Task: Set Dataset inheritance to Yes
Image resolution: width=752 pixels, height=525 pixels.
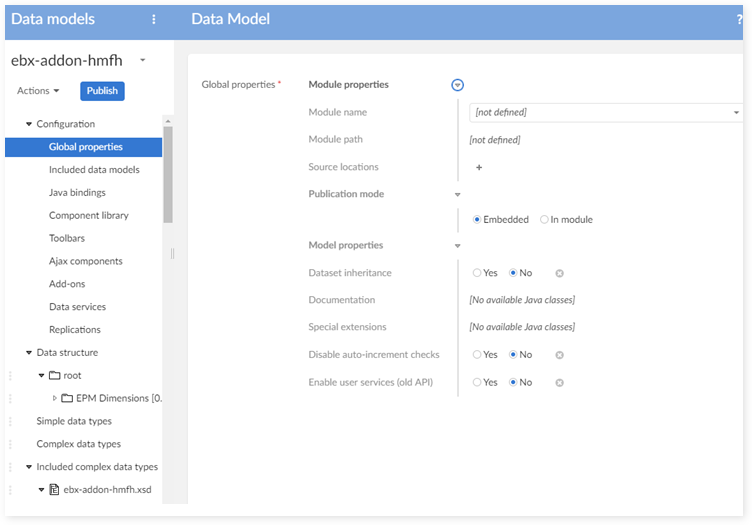Action: [477, 273]
